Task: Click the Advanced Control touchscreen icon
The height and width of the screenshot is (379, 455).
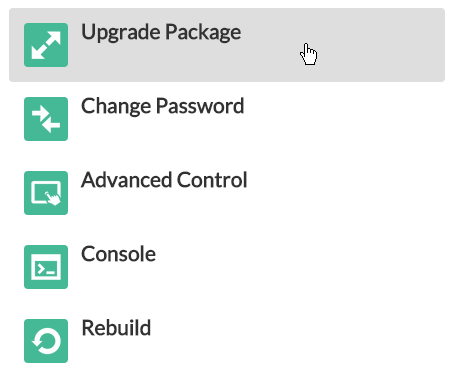Action: (x=46, y=193)
